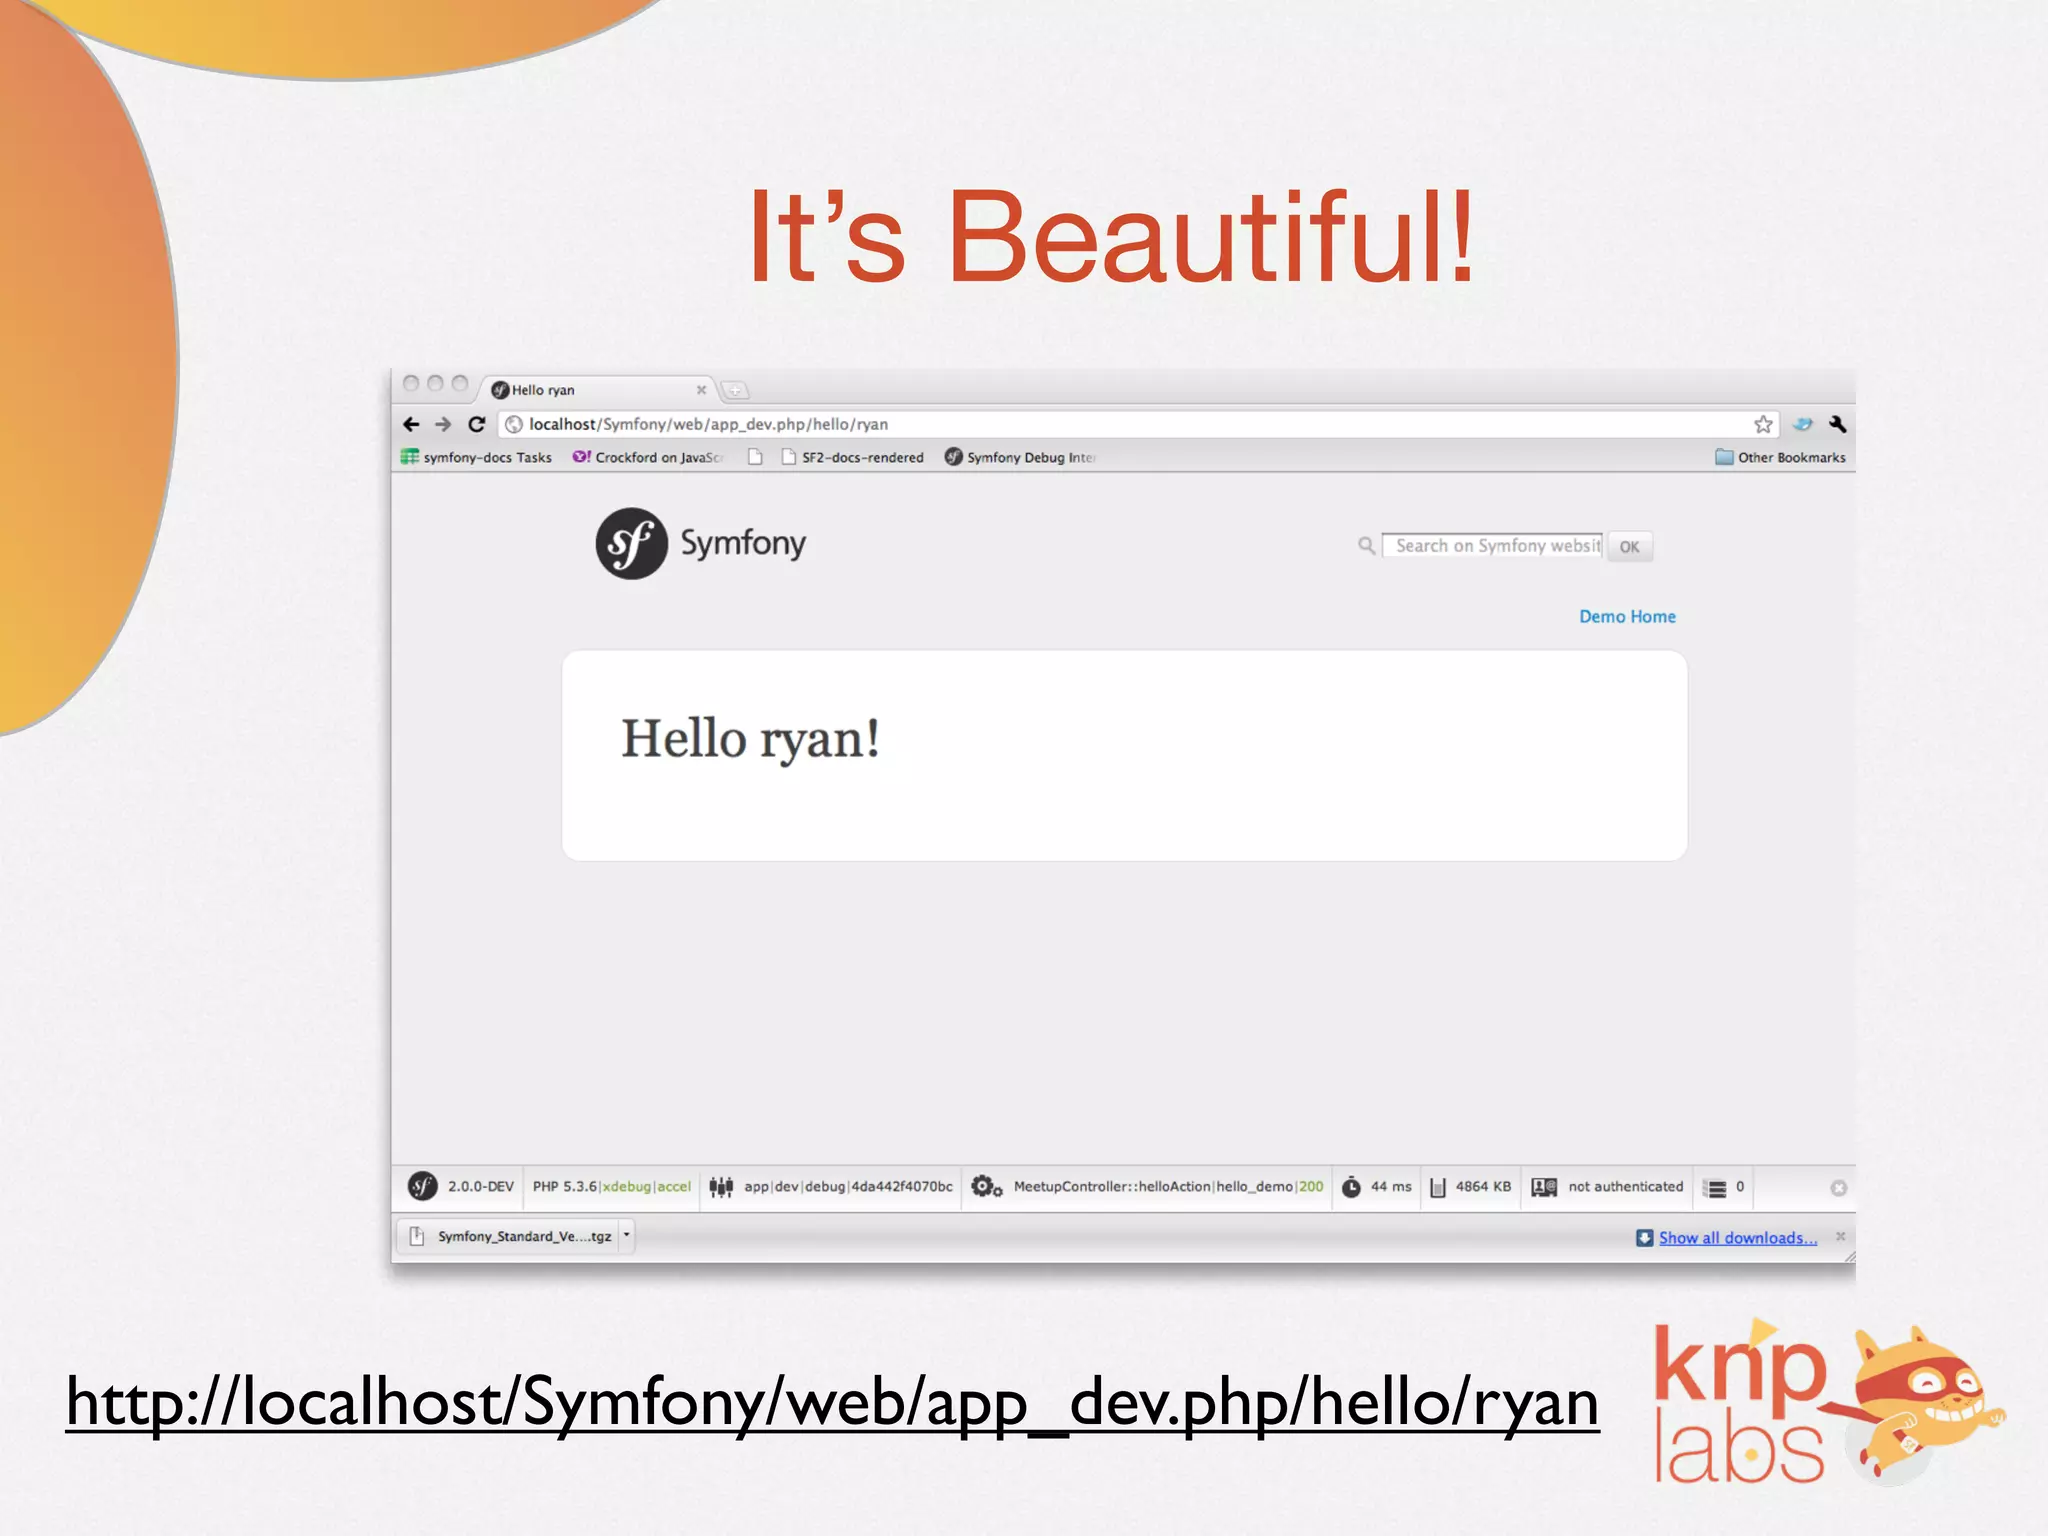This screenshot has height=1536, width=2048.
Task: Click the 44 ms timing value
Action: coord(1391,1186)
